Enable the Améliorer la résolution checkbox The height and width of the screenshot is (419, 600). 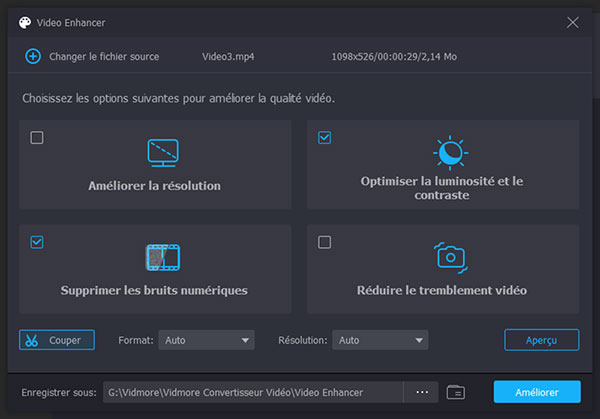(x=37, y=137)
